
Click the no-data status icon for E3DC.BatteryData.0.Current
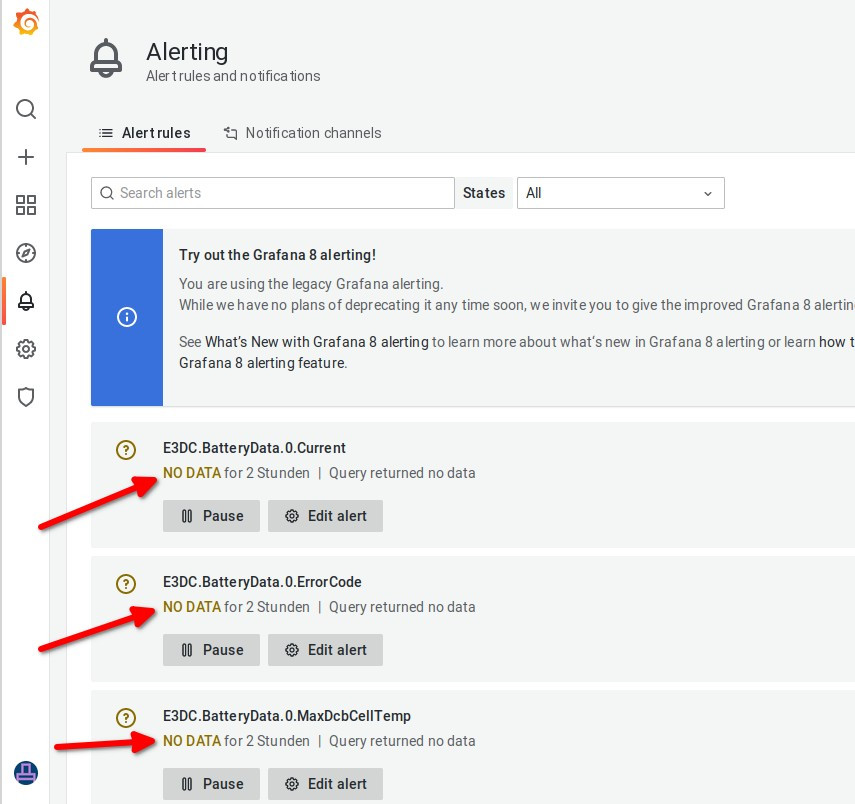pyautogui.click(x=126, y=450)
